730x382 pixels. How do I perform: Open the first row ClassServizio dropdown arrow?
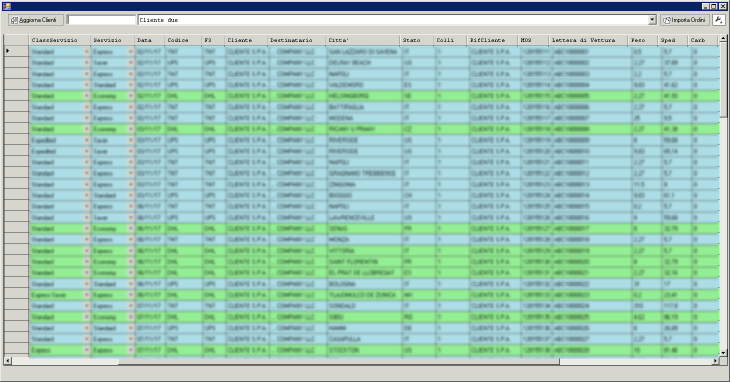[x=86, y=52]
